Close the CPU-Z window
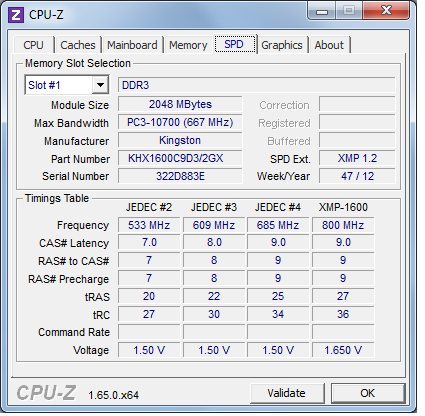This screenshot has width=425, height=416. point(386,11)
